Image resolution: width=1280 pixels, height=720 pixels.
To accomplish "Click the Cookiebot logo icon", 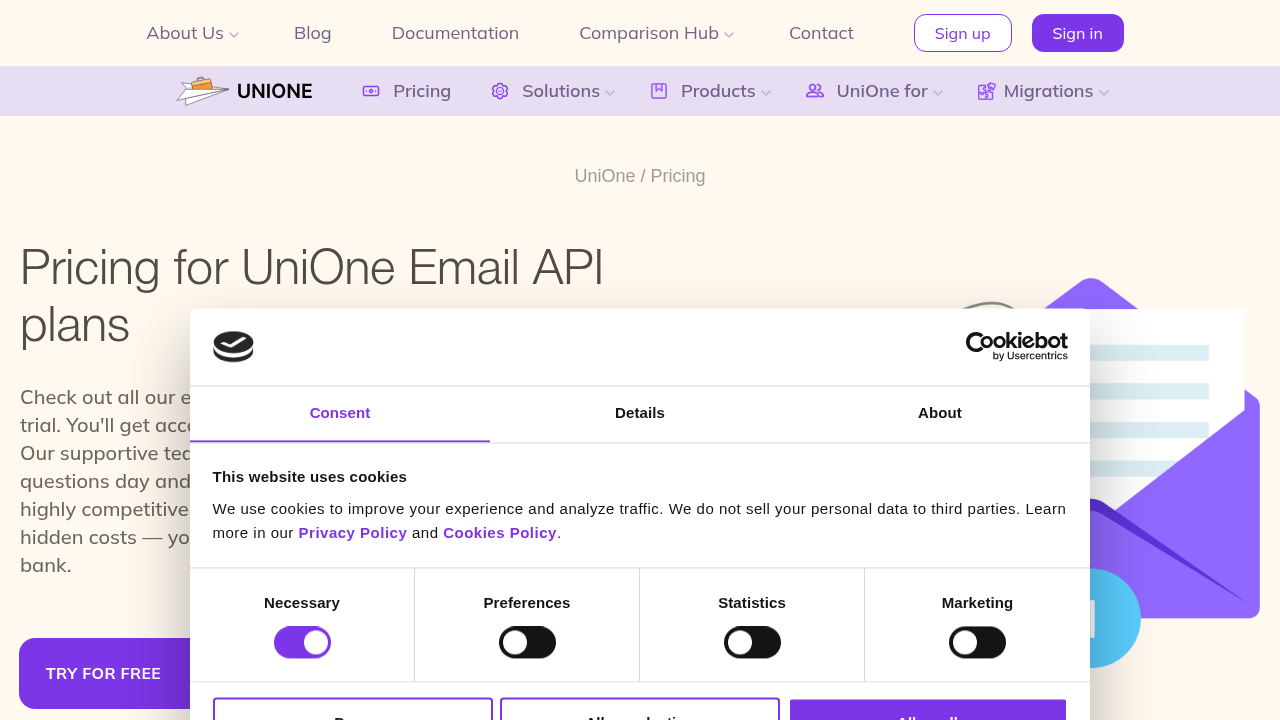I will click(x=233, y=346).
